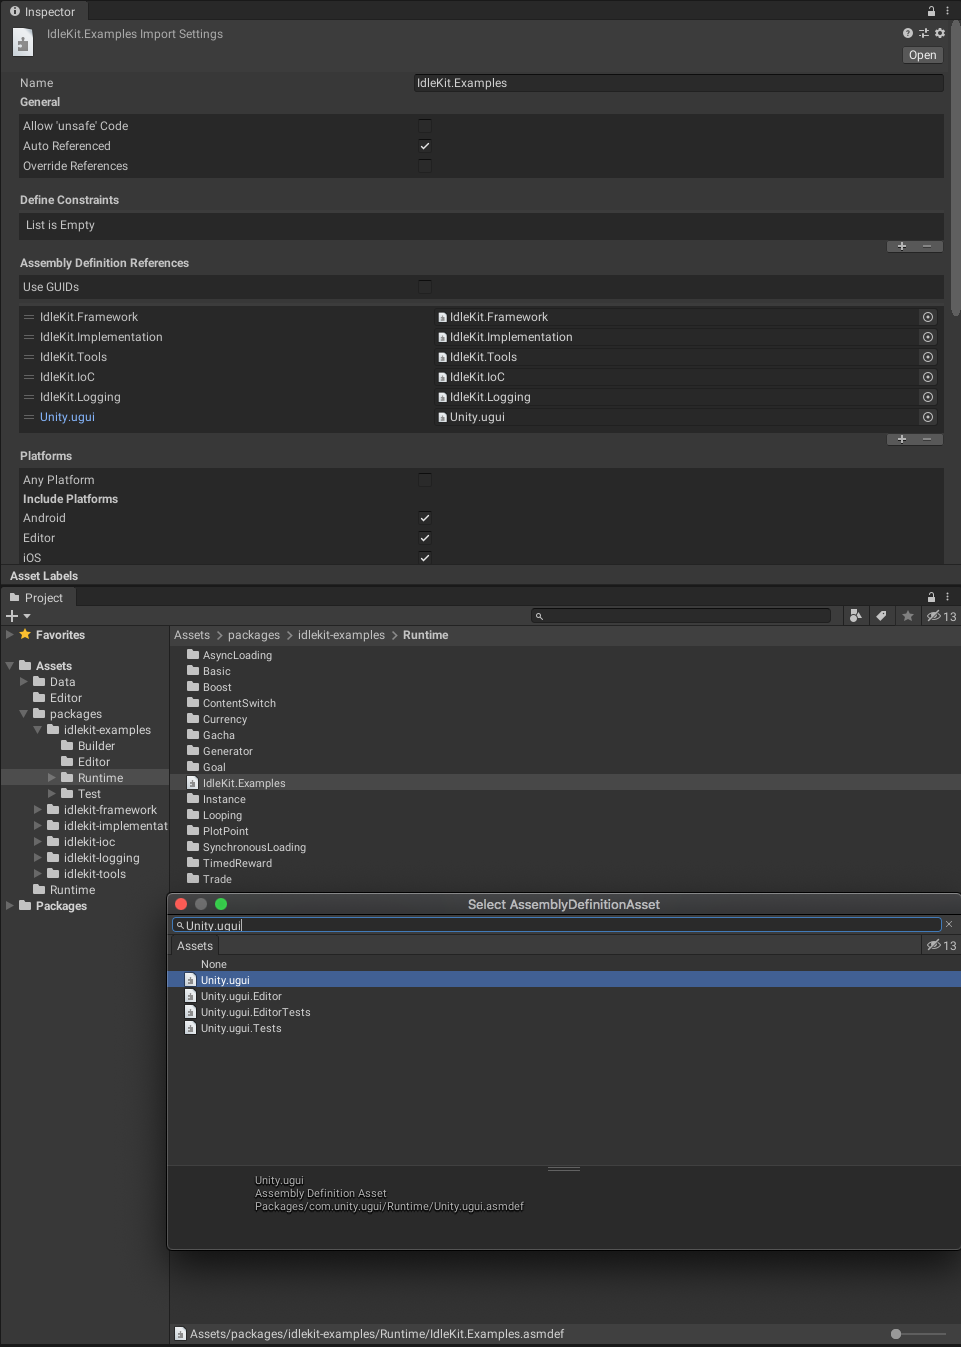Click the asset picker search field

click(557, 925)
